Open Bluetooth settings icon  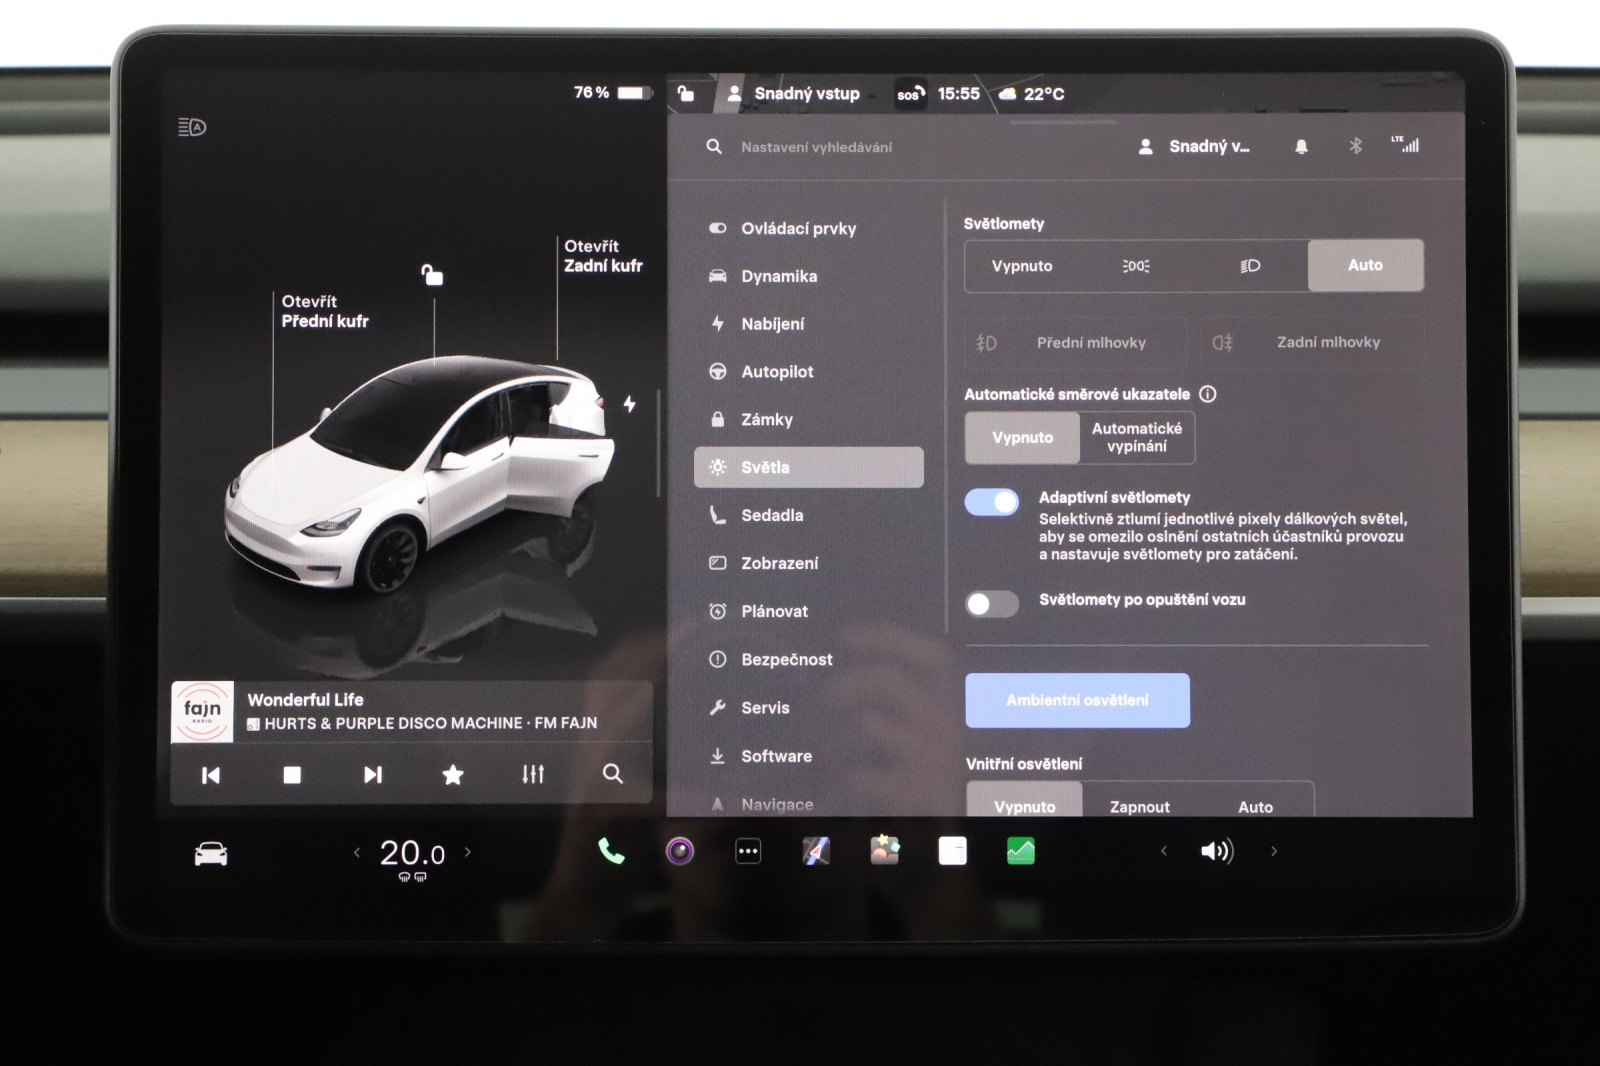[x=1355, y=146]
